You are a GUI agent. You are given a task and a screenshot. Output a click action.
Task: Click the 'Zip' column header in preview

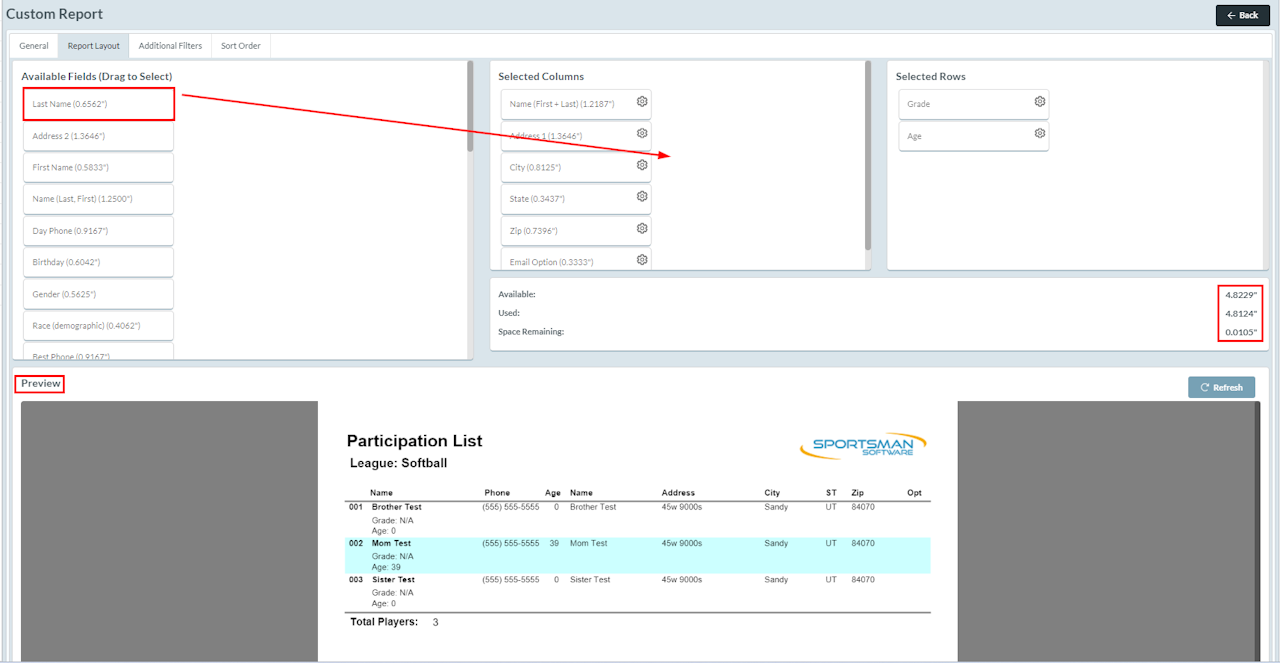(x=858, y=493)
